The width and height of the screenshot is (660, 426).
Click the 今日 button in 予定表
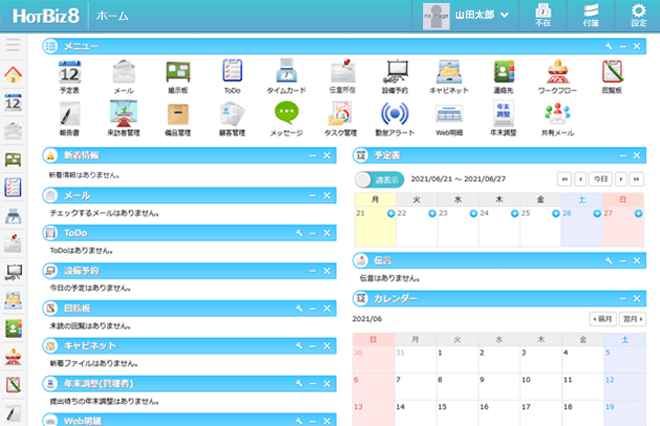[x=601, y=179]
